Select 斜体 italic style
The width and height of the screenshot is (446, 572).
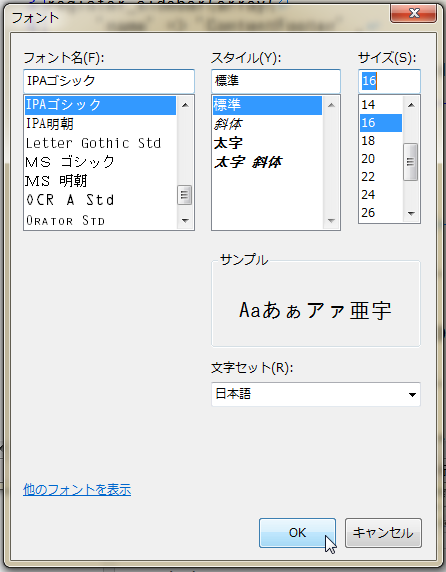click(267, 124)
